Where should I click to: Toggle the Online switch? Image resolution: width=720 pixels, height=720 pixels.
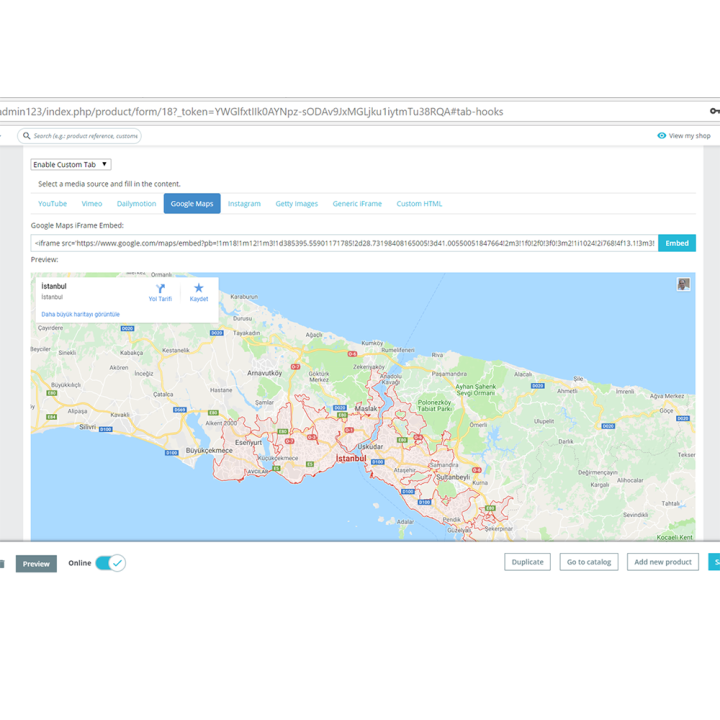point(111,563)
